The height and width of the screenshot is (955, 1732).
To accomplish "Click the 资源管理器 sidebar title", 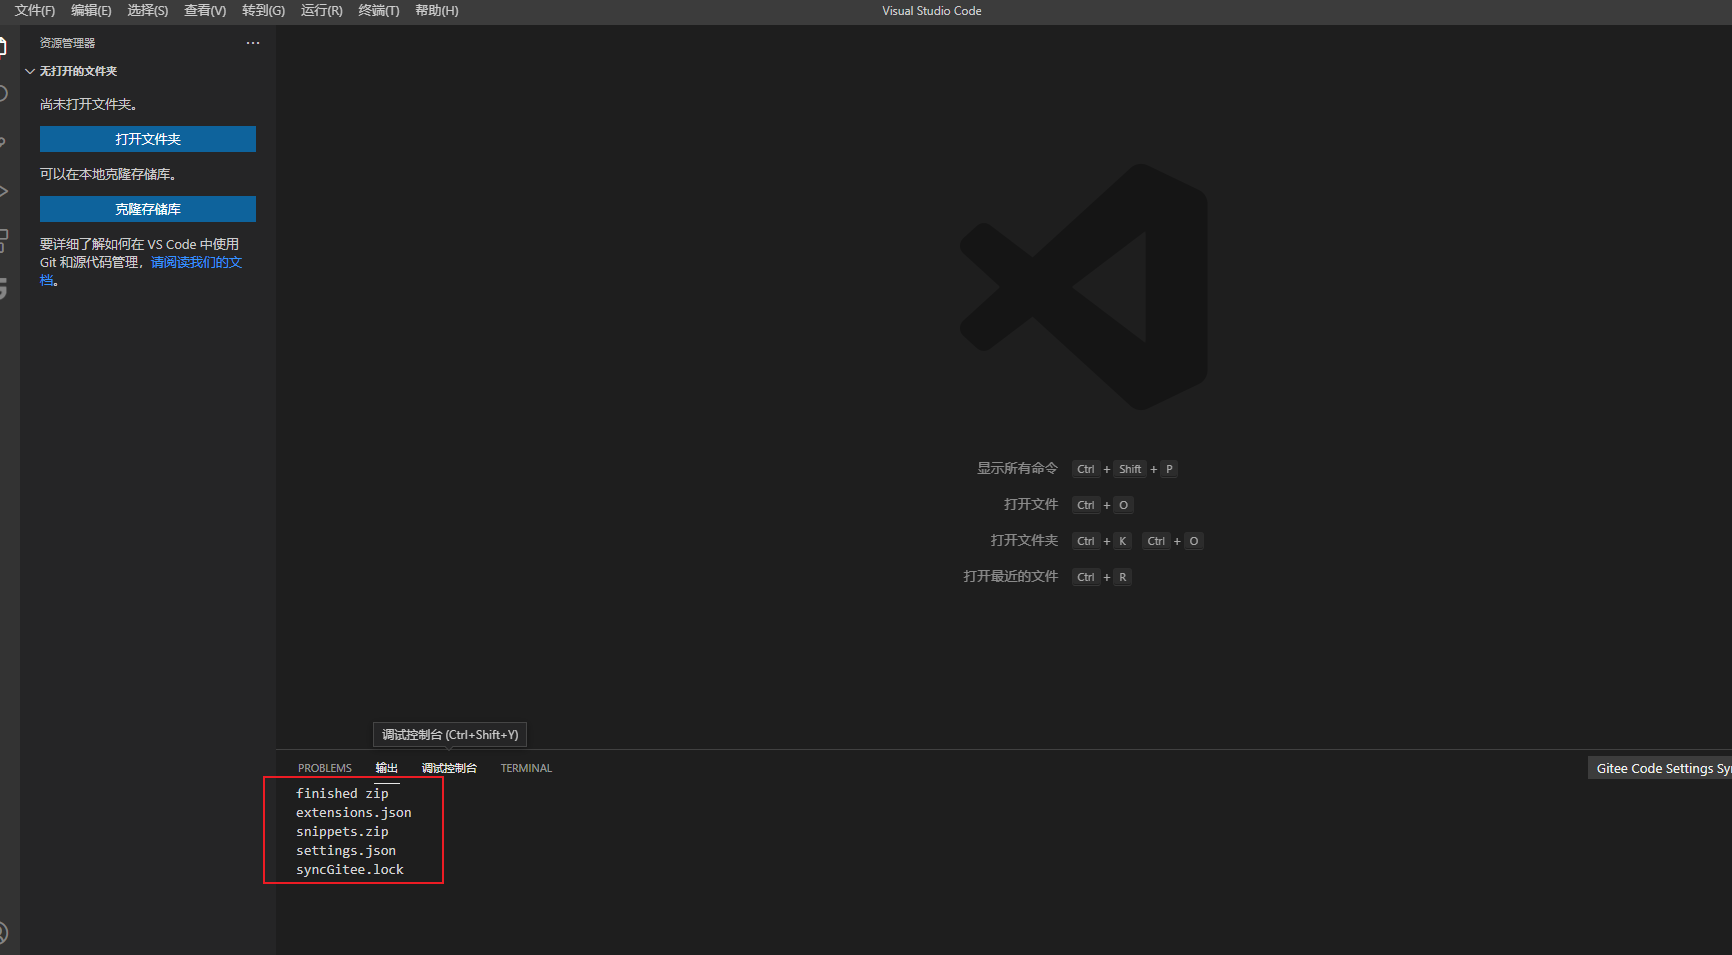I will click(68, 43).
